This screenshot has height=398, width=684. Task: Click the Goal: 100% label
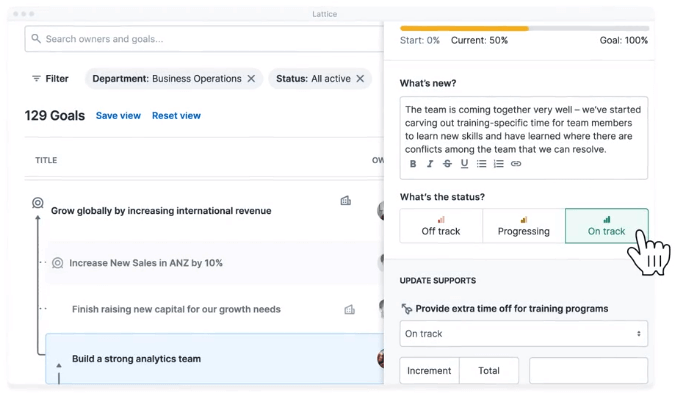click(x=624, y=41)
